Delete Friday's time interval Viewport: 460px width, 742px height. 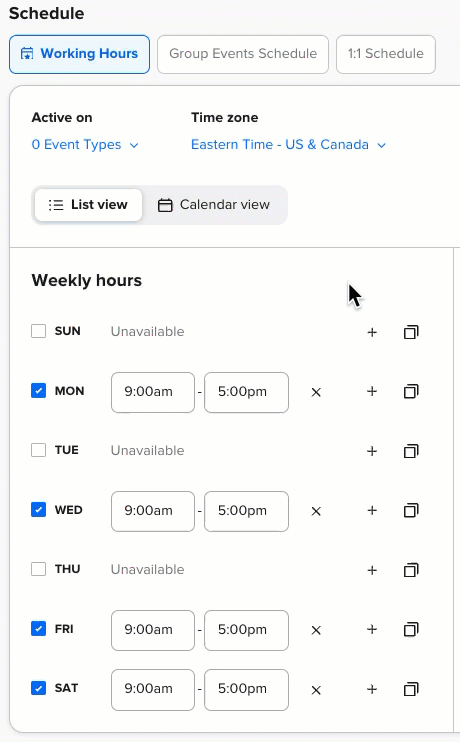coord(316,630)
